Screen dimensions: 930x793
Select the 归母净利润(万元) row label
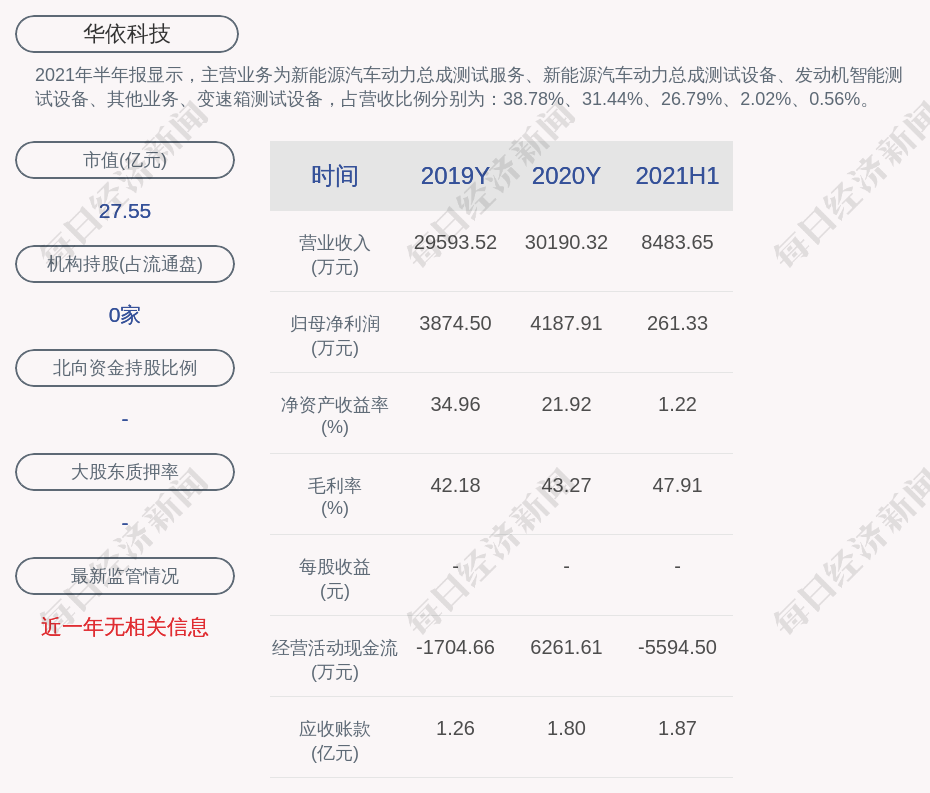[335, 336]
